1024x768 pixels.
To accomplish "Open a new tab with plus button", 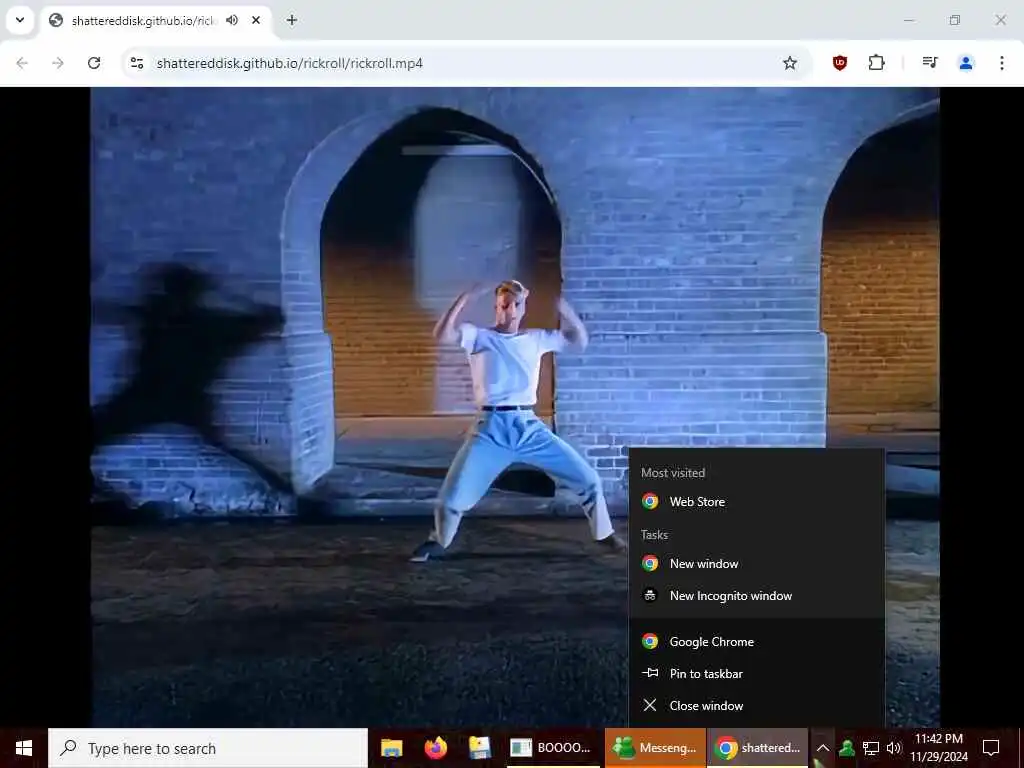I will click(292, 20).
